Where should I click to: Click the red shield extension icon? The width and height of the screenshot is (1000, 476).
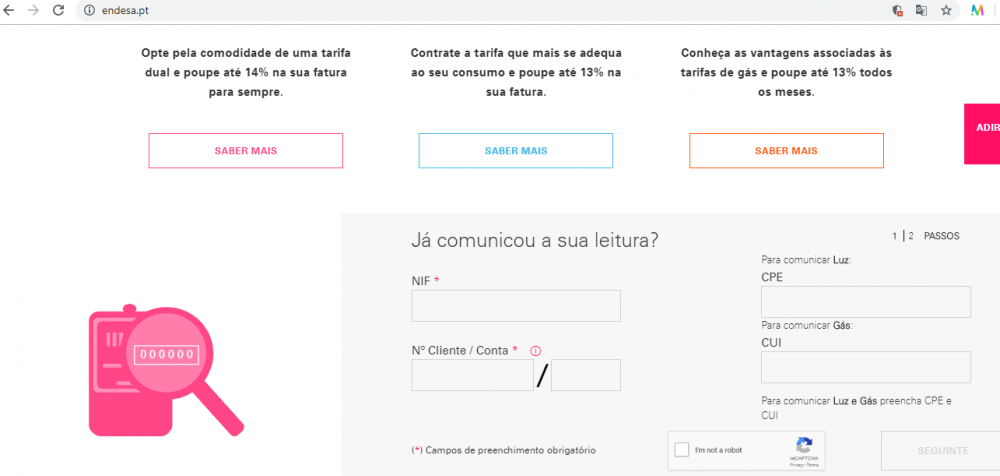[897, 10]
